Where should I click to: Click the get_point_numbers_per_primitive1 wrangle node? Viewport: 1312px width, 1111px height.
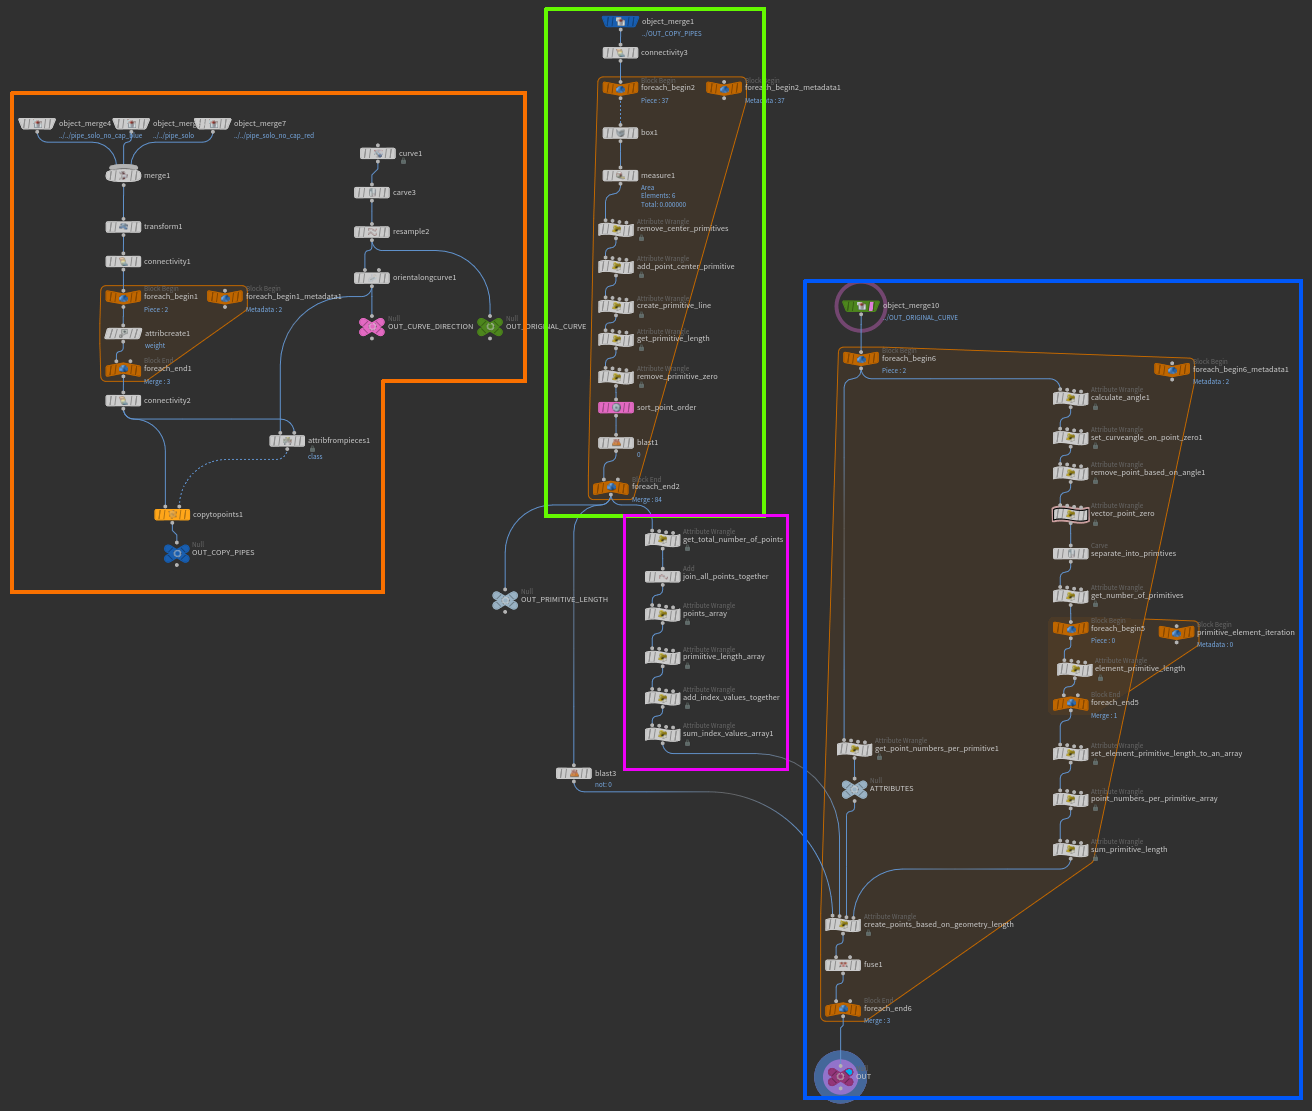854,749
